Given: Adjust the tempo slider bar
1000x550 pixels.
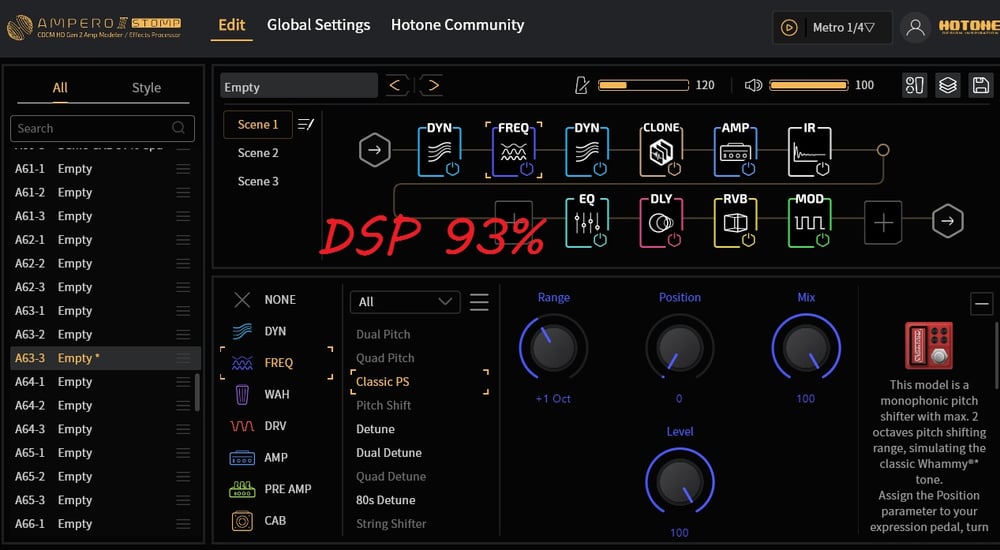Looking at the screenshot, I should [x=643, y=85].
